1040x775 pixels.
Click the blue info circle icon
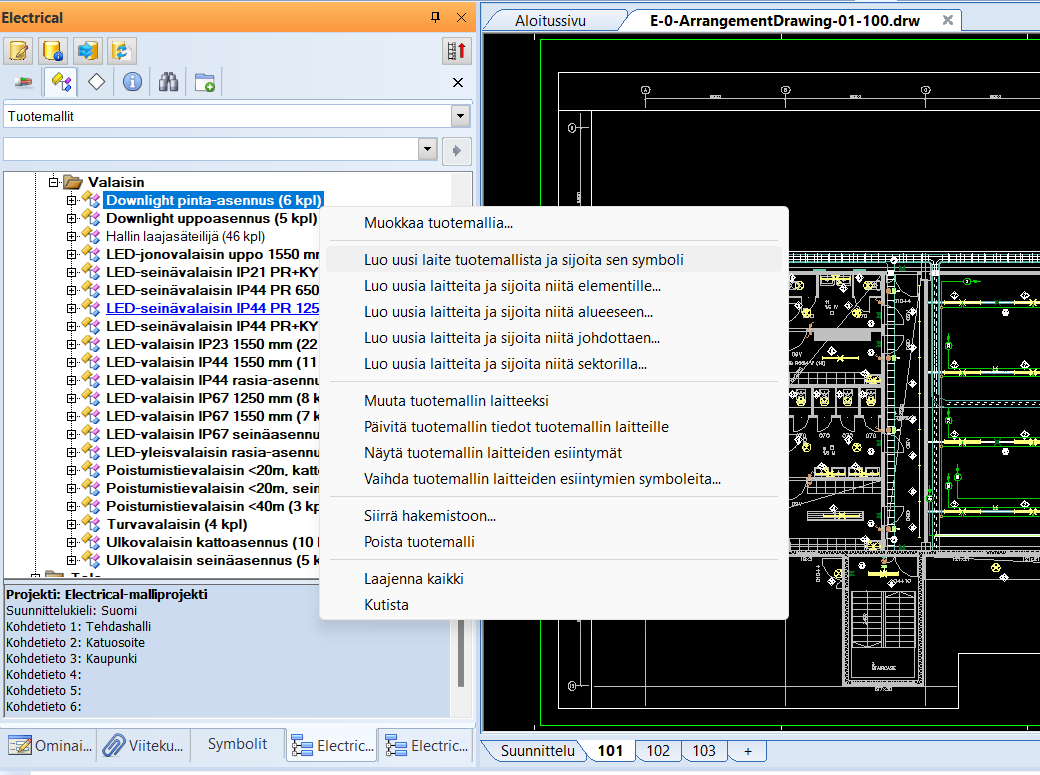click(132, 82)
